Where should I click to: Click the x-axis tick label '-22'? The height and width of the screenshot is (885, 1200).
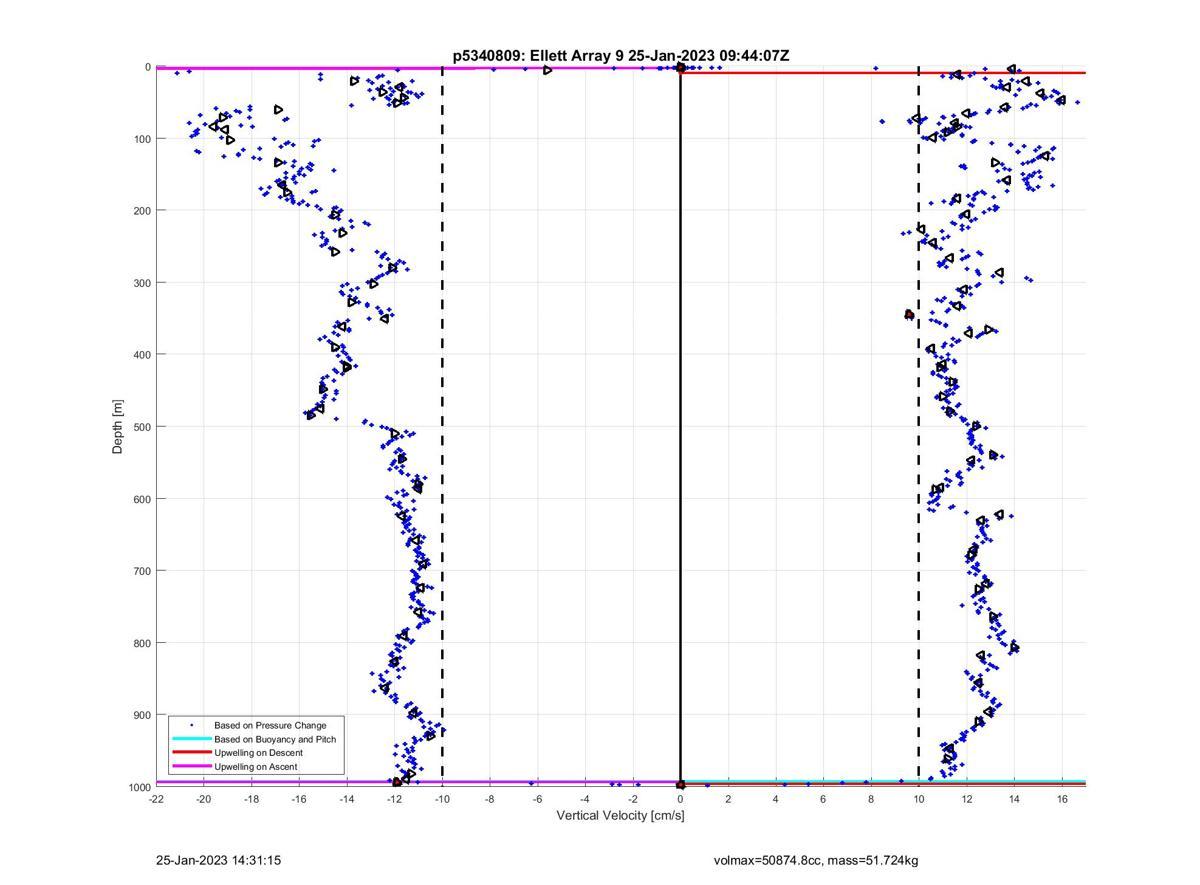point(156,799)
